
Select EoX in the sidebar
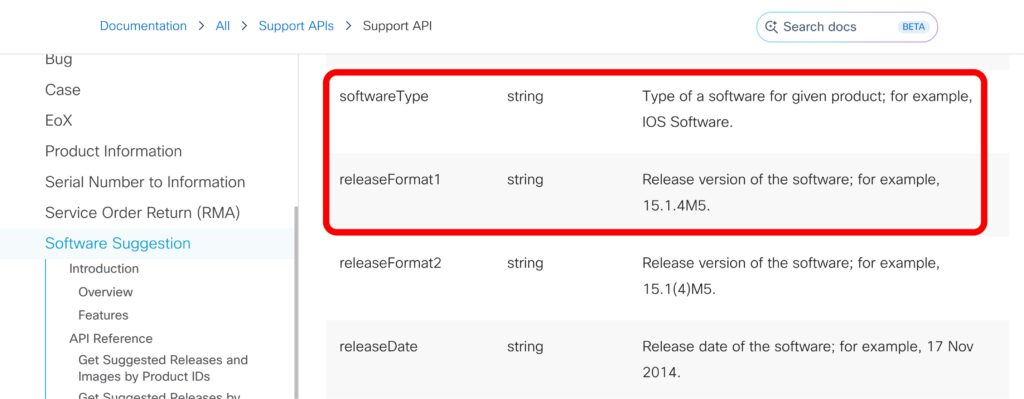[59, 121]
